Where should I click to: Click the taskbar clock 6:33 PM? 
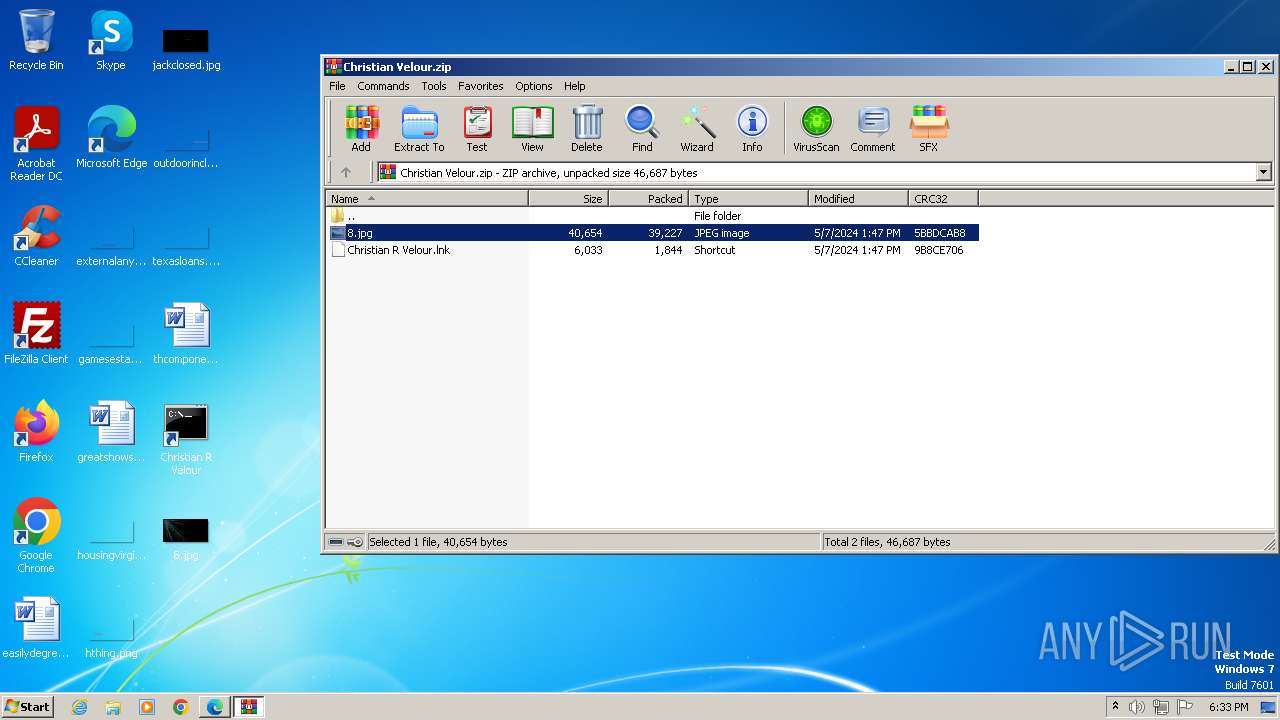(1228, 707)
